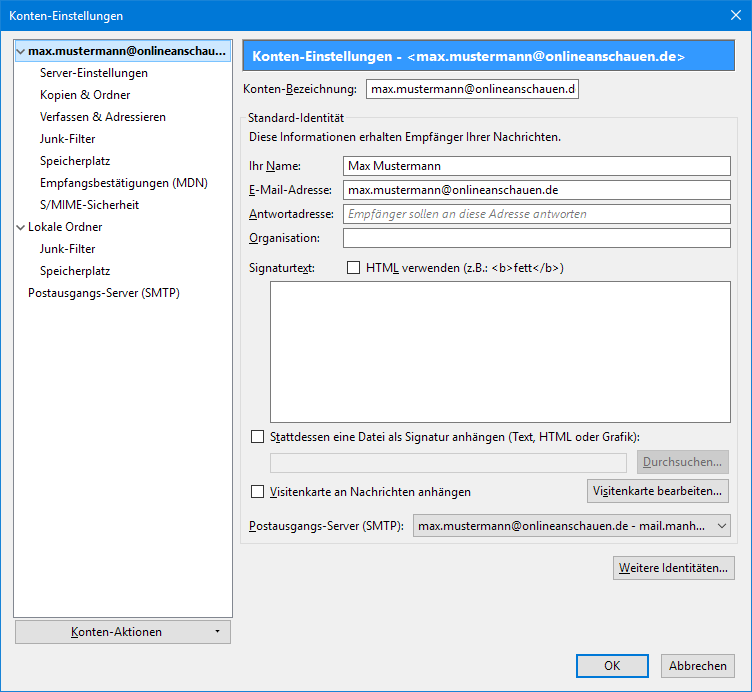Click the Weitere Identitäten button
This screenshot has width=752, height=692.
pos(674,568)
